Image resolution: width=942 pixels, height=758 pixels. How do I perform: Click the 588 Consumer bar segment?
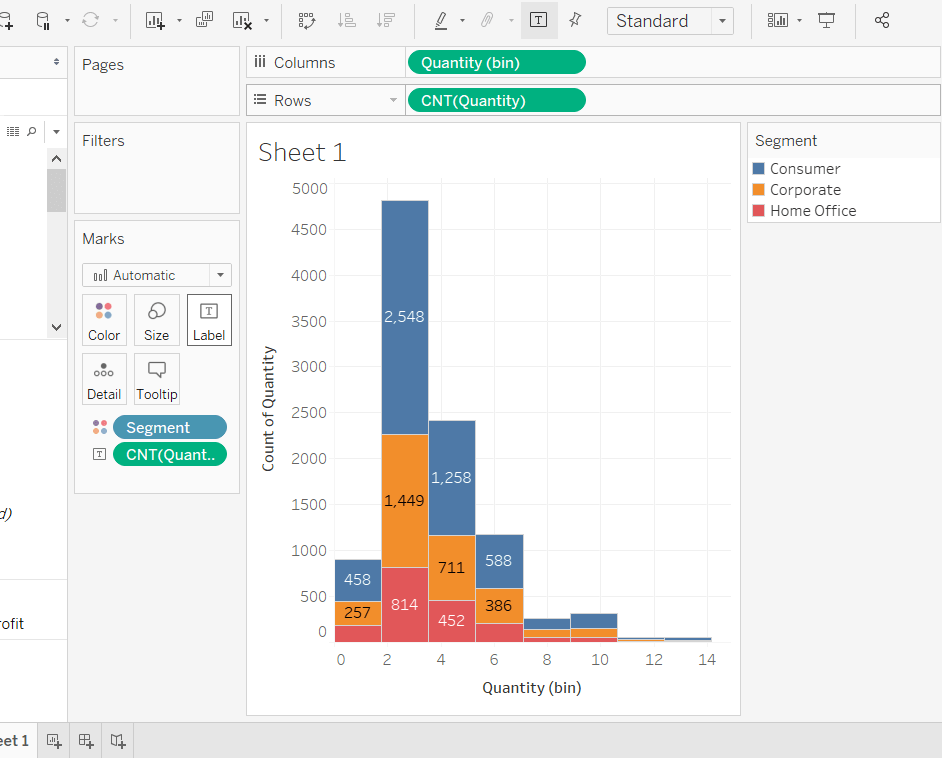(x=499, y=561)
